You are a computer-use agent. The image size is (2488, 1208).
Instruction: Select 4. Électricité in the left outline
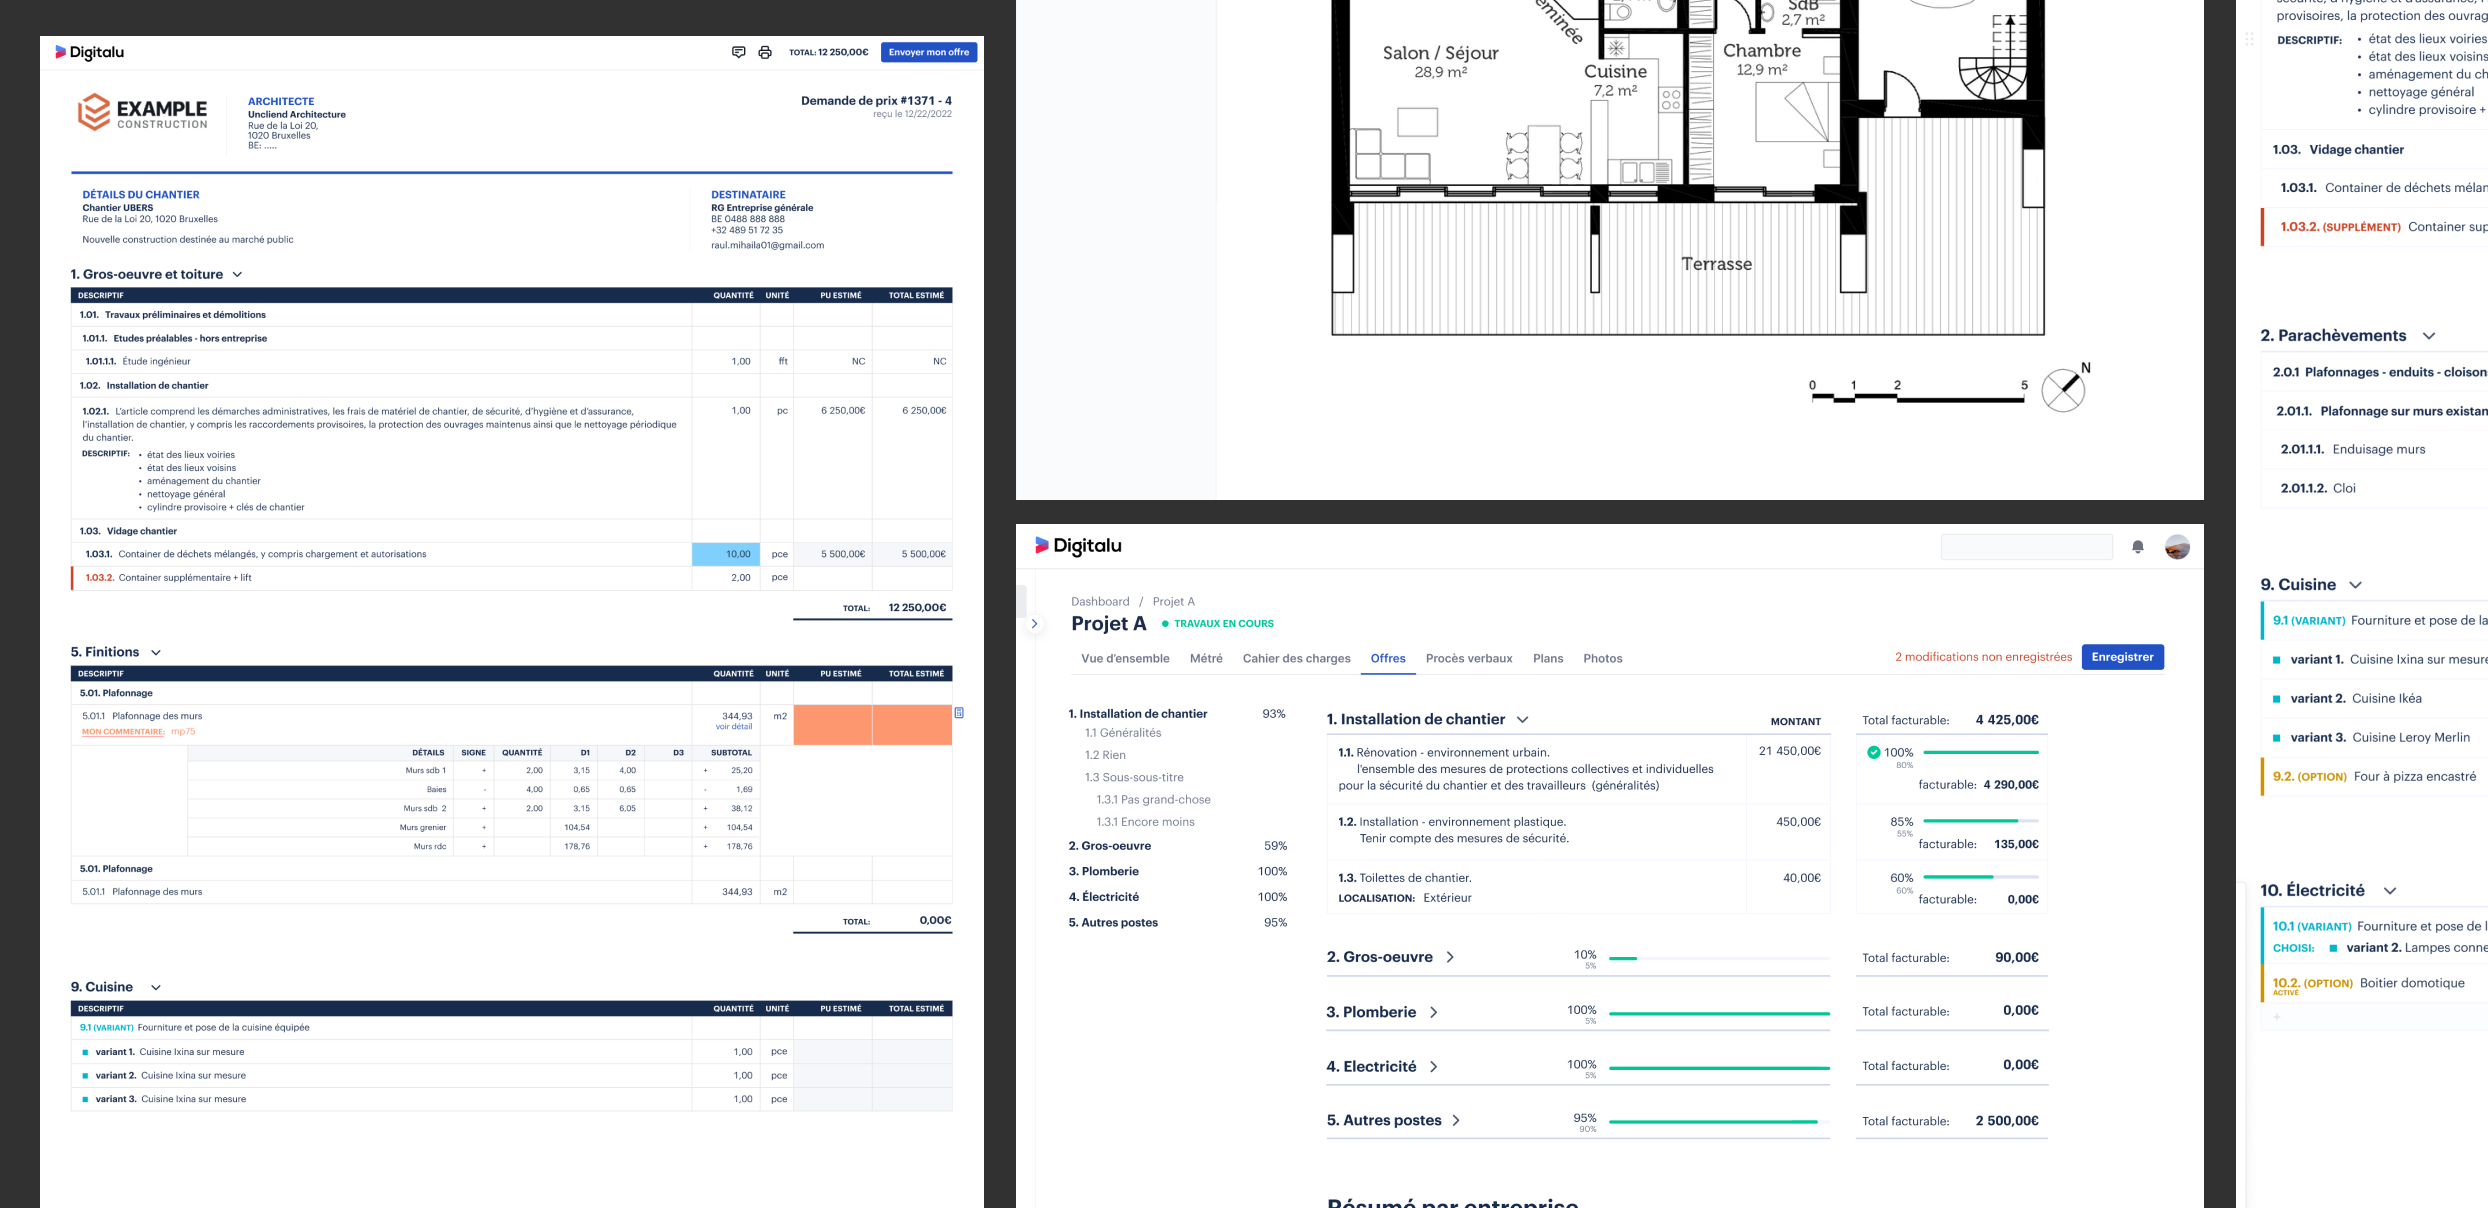(x=1178, y=897)
